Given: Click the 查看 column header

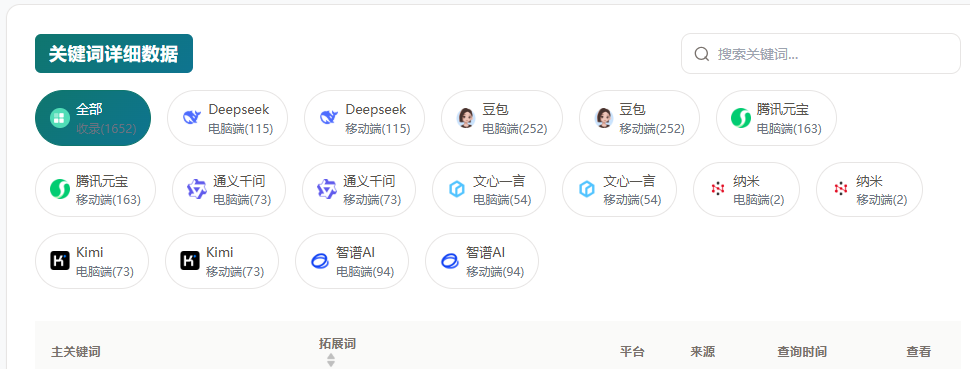Looking at the screenshot, I should pos(919,352).
